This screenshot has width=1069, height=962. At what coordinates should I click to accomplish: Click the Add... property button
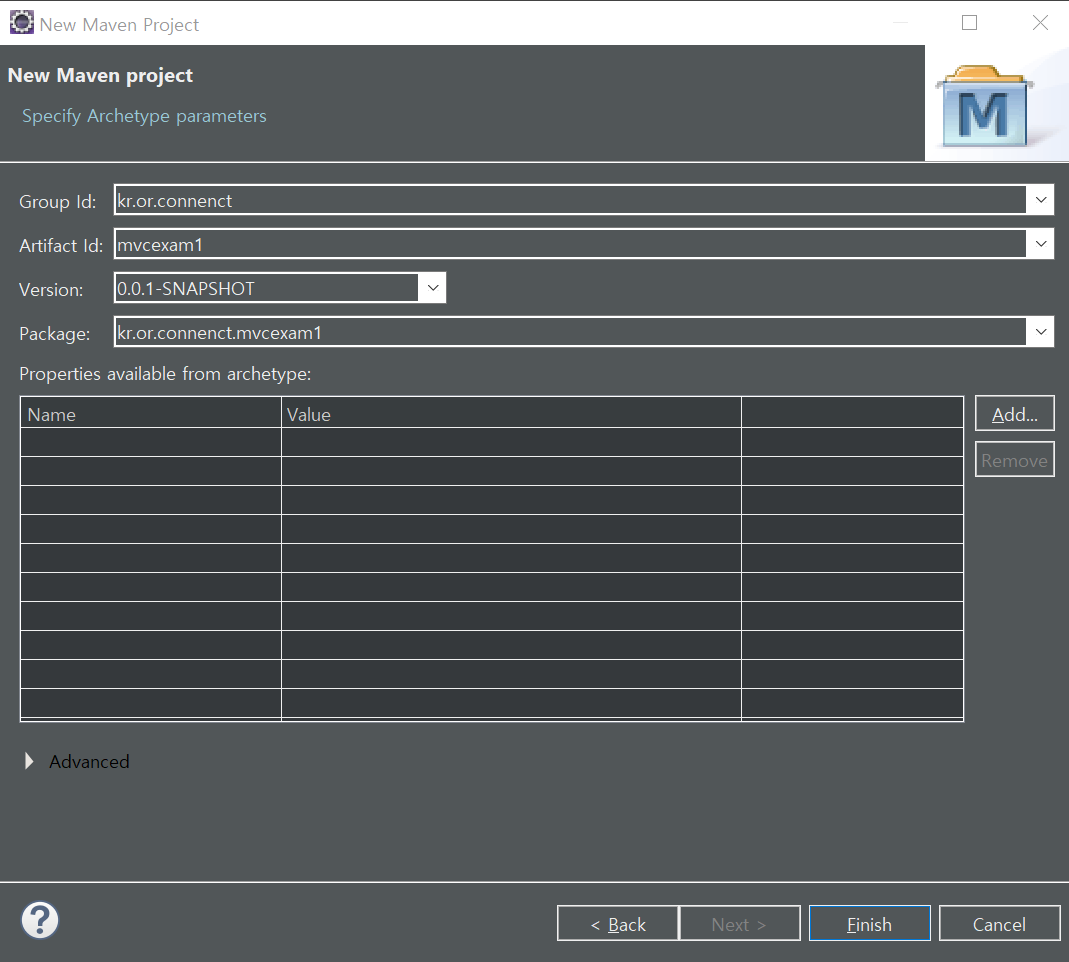tap(1014, 413)
